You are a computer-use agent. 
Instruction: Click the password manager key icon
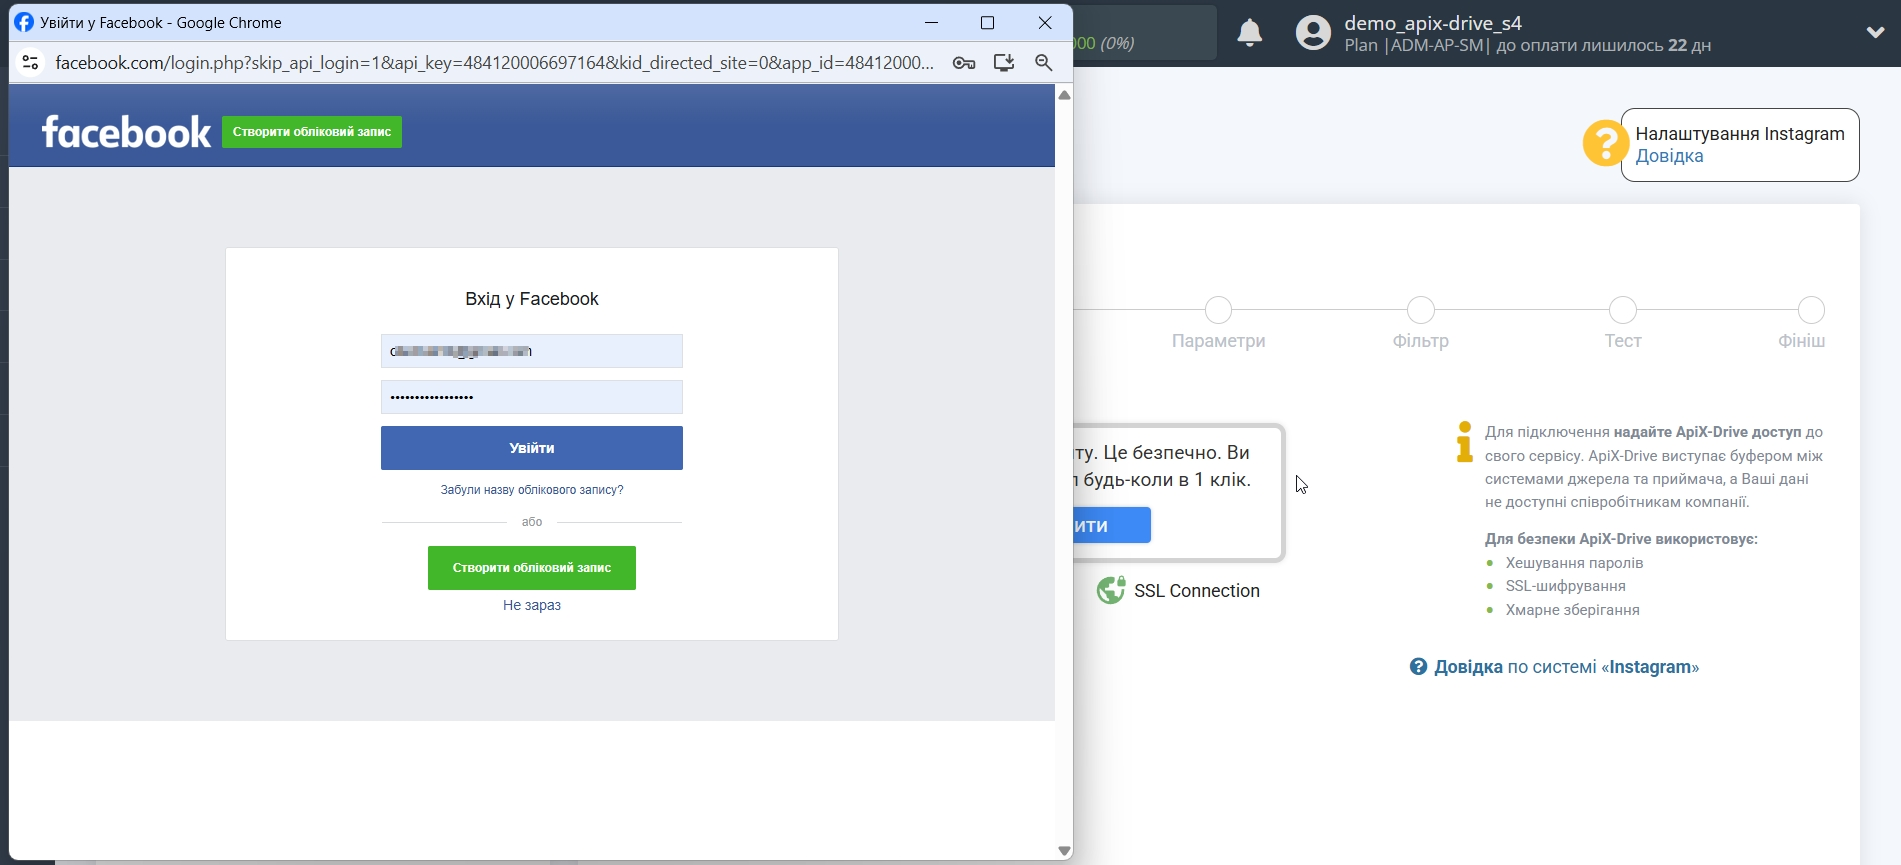point(964,63)
